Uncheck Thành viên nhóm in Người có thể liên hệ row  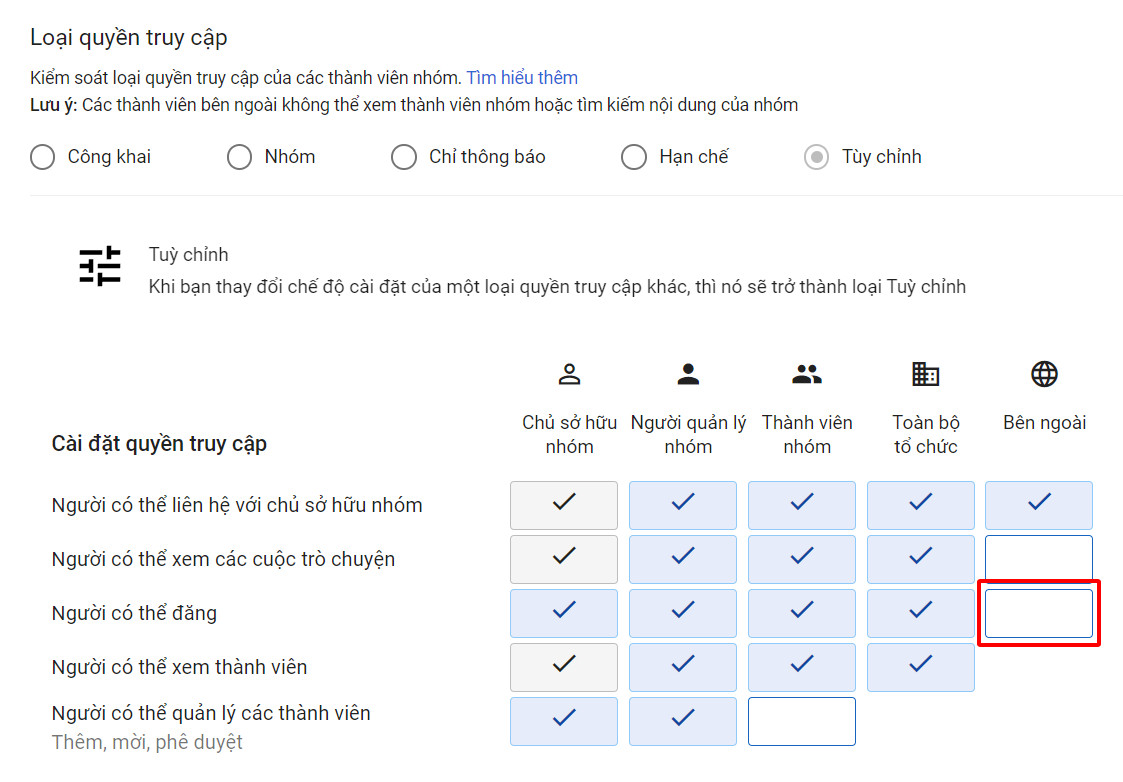(801, 505)
